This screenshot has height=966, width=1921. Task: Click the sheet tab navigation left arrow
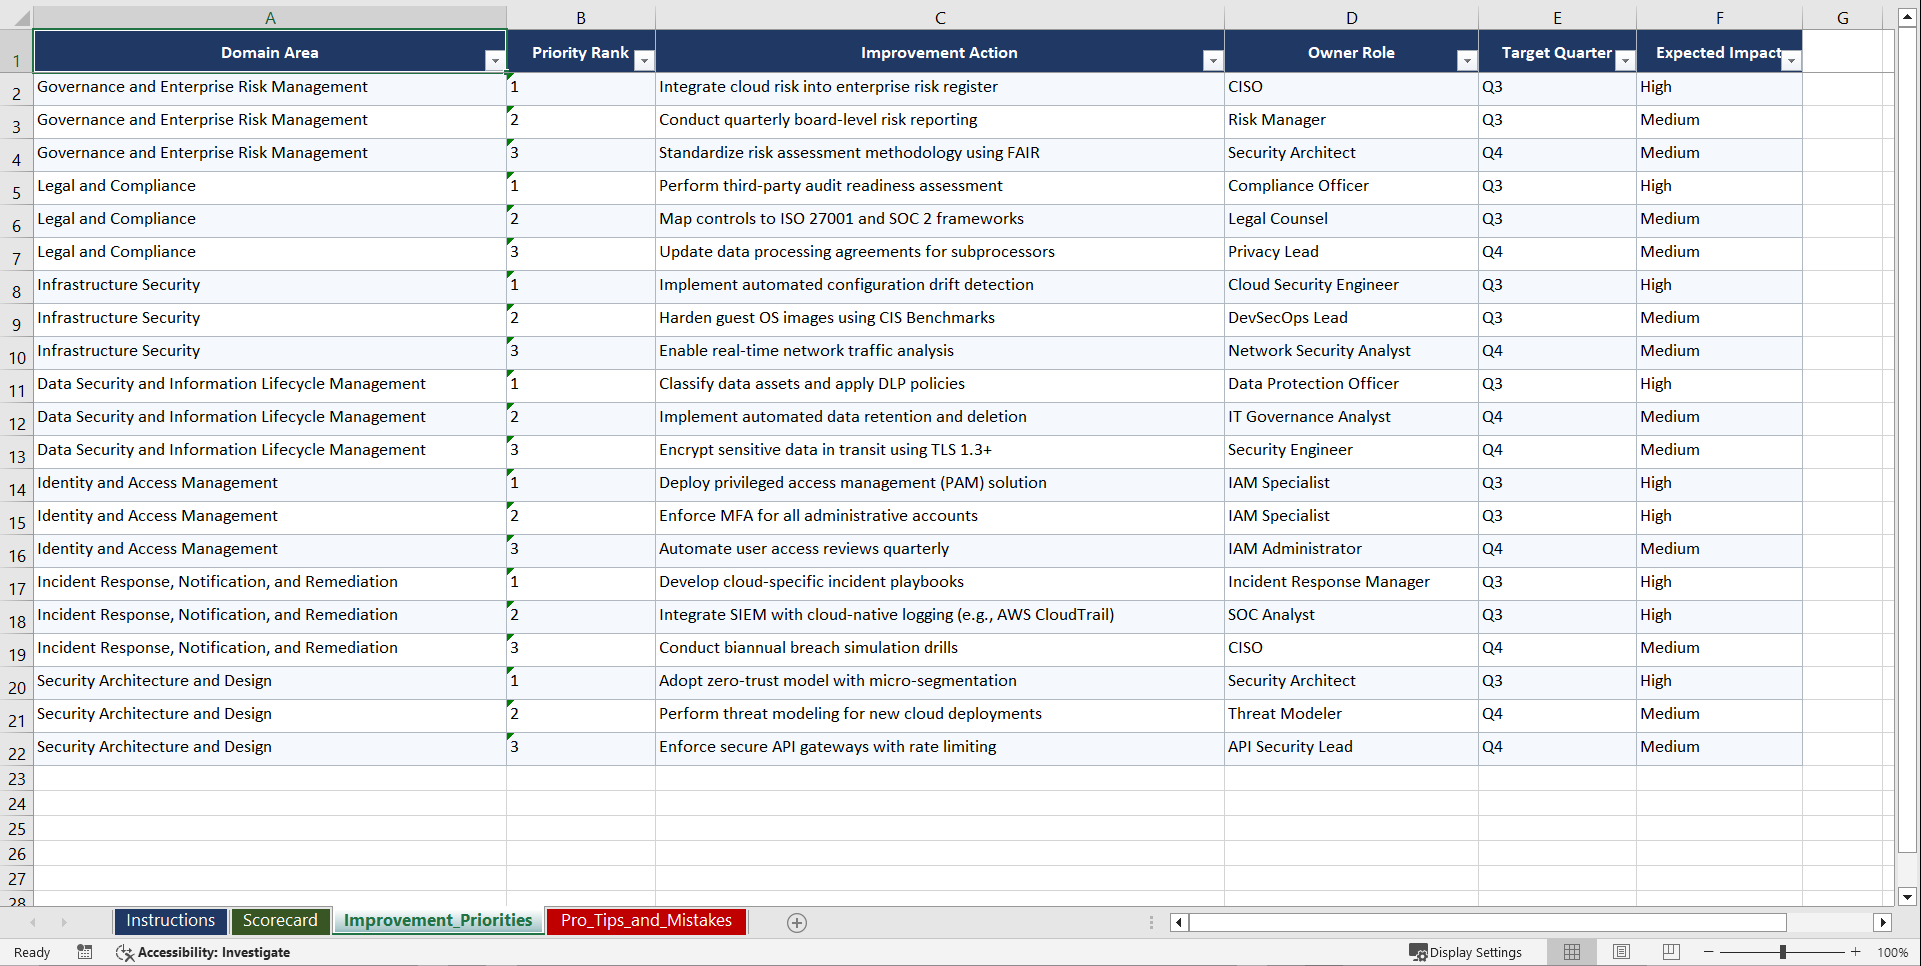pyautogui.click(x=33, y=922)
